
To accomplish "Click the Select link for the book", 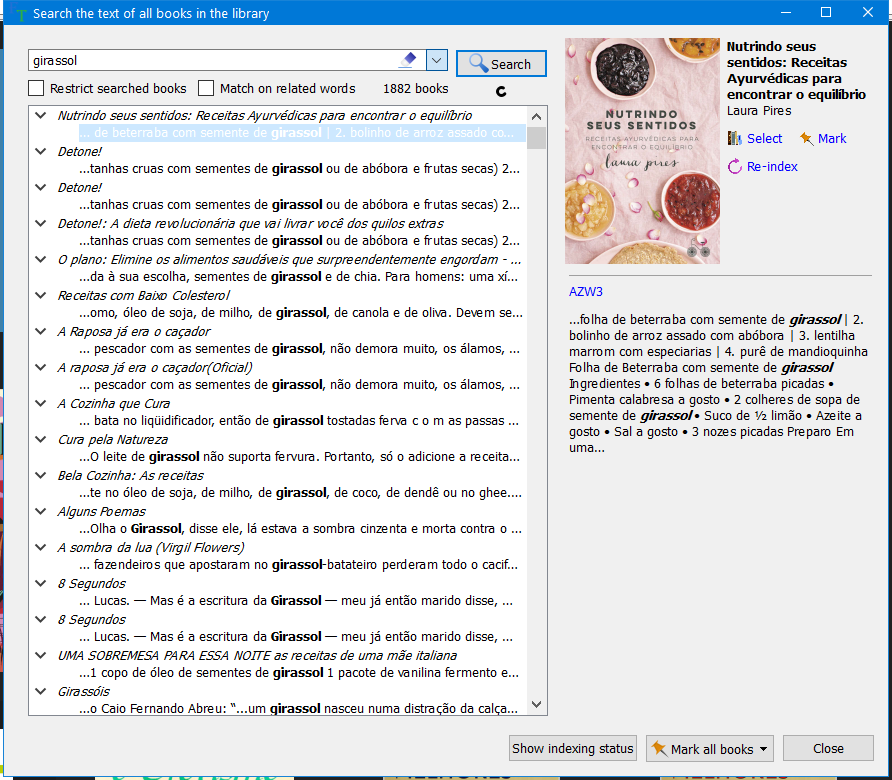I will pyautogui.click(x=764, y=138).
